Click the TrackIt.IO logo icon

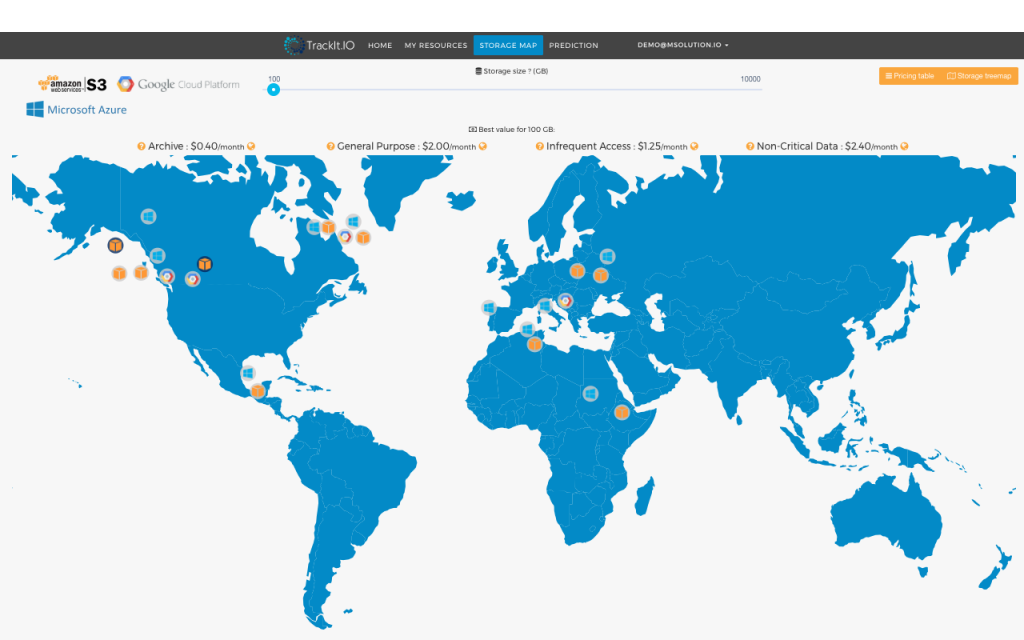[x=293, y=45]
